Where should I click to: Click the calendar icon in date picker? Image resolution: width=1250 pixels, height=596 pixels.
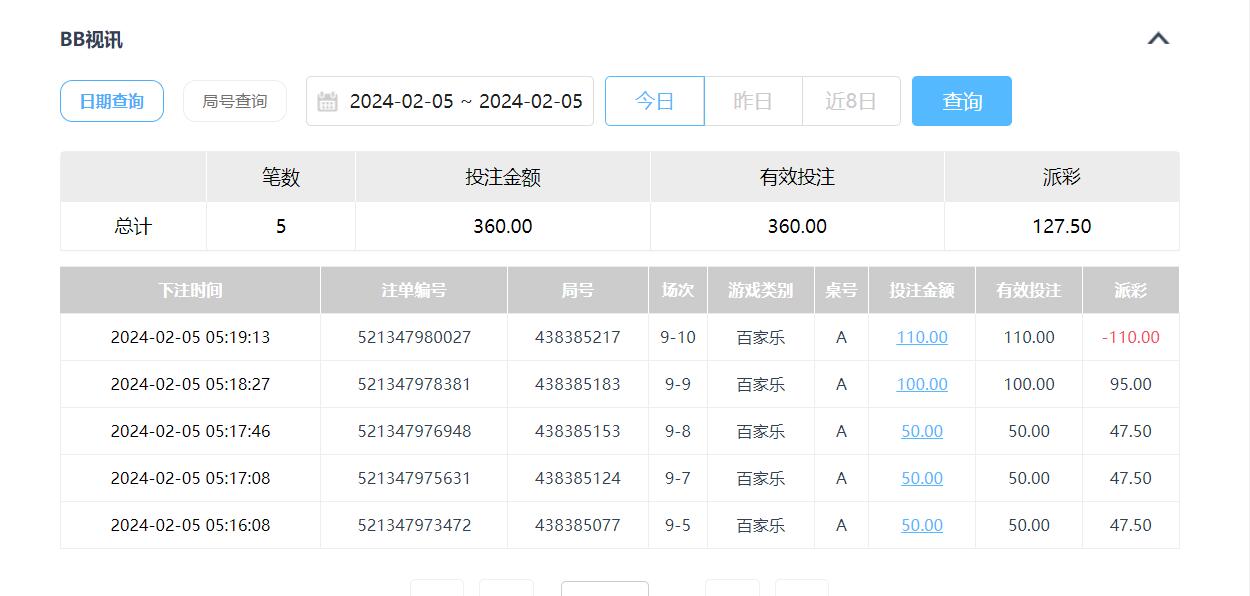pyautogui.click(x=327, y=102)
